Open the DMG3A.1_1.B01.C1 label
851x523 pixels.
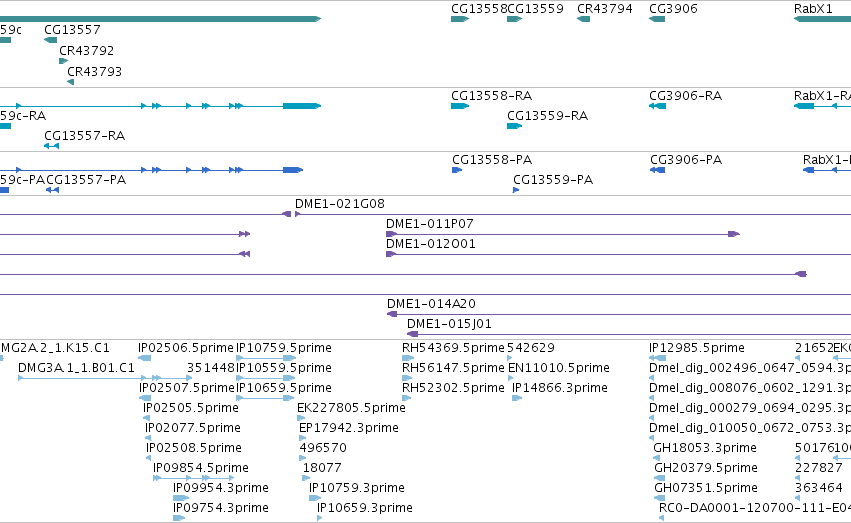pos(76,368)
